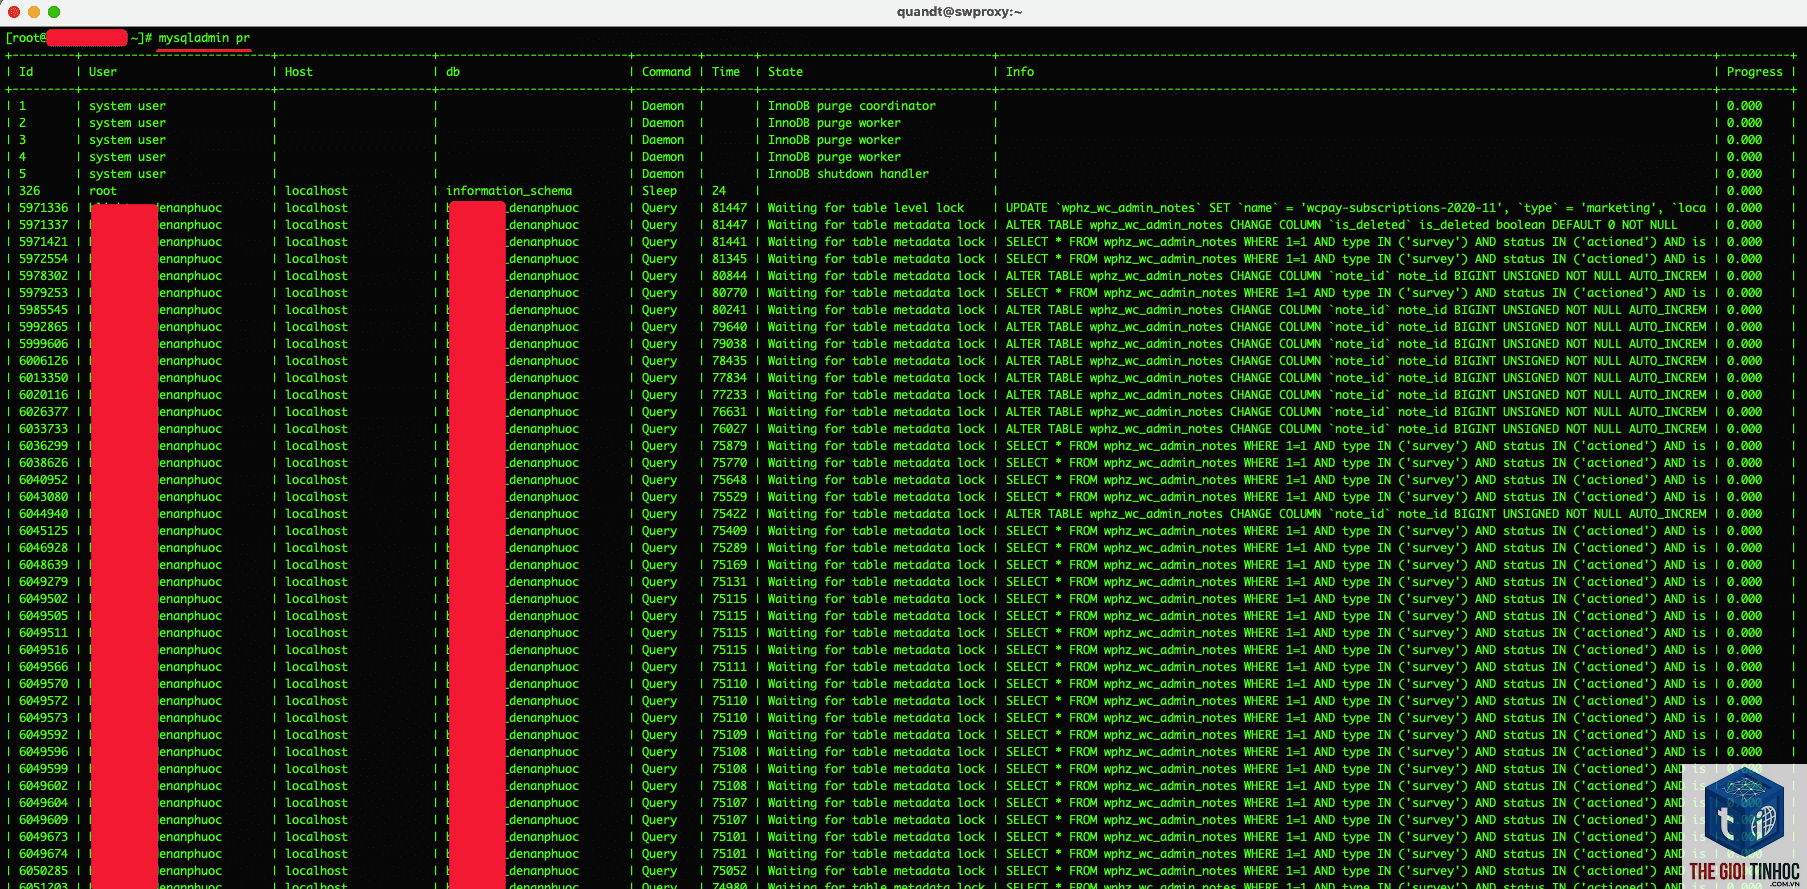The image size is (1807, 889).
Task: Click the time value '81345'
Action: [x=729, y=259]
